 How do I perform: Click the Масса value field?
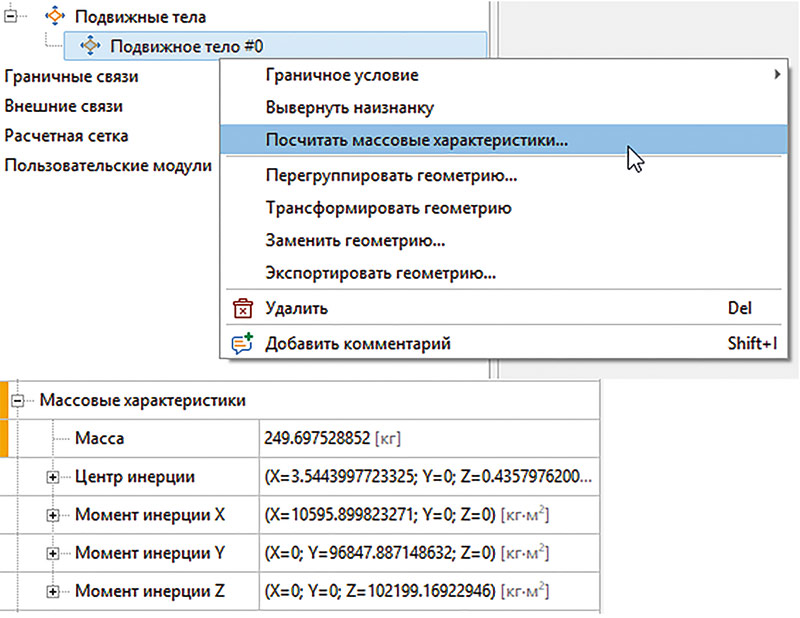pyautogui.click(x=428, y=438)
